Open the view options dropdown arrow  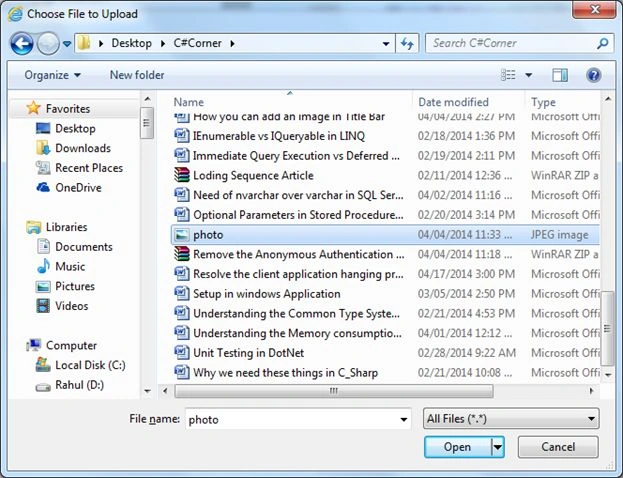click(529, 75)
